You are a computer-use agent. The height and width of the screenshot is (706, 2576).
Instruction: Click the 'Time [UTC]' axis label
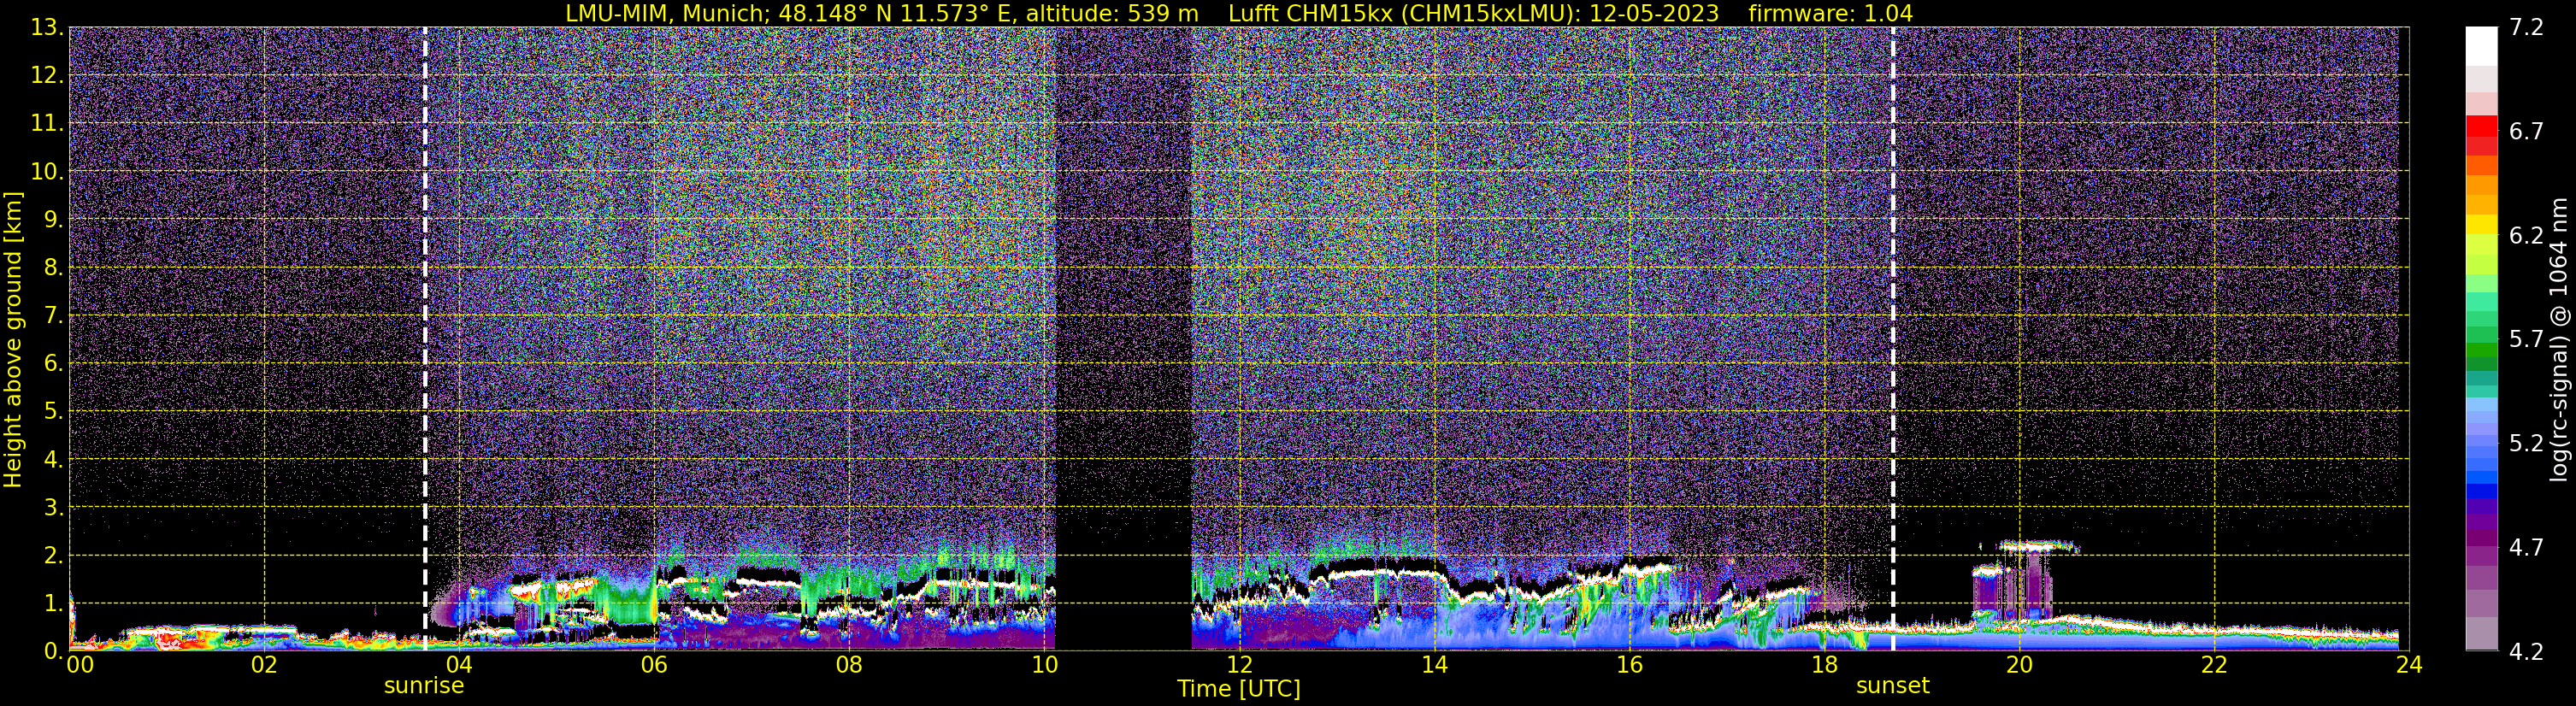tap(1239, 689)
